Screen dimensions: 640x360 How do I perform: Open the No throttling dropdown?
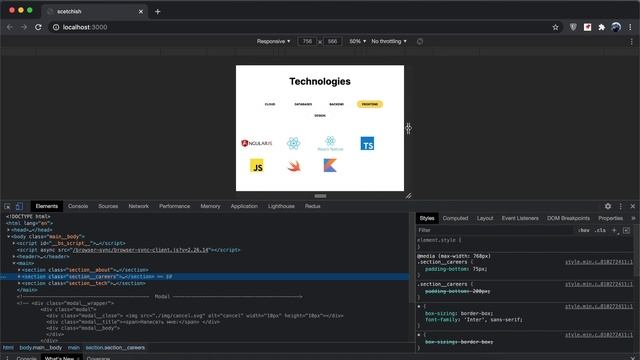point(389,41)
